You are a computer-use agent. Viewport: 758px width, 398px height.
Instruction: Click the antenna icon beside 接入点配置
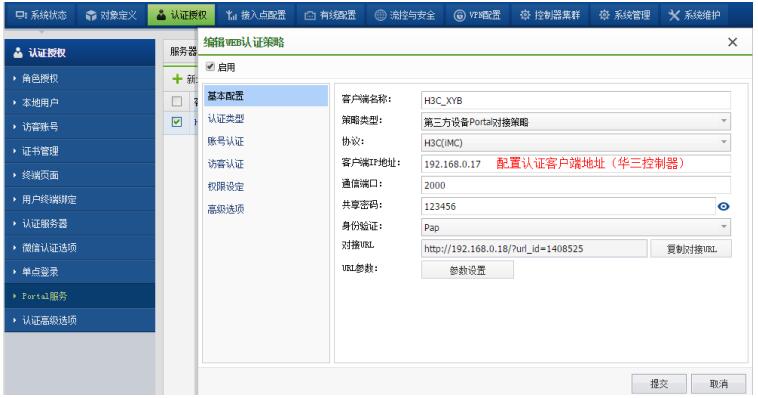point(232,15)
